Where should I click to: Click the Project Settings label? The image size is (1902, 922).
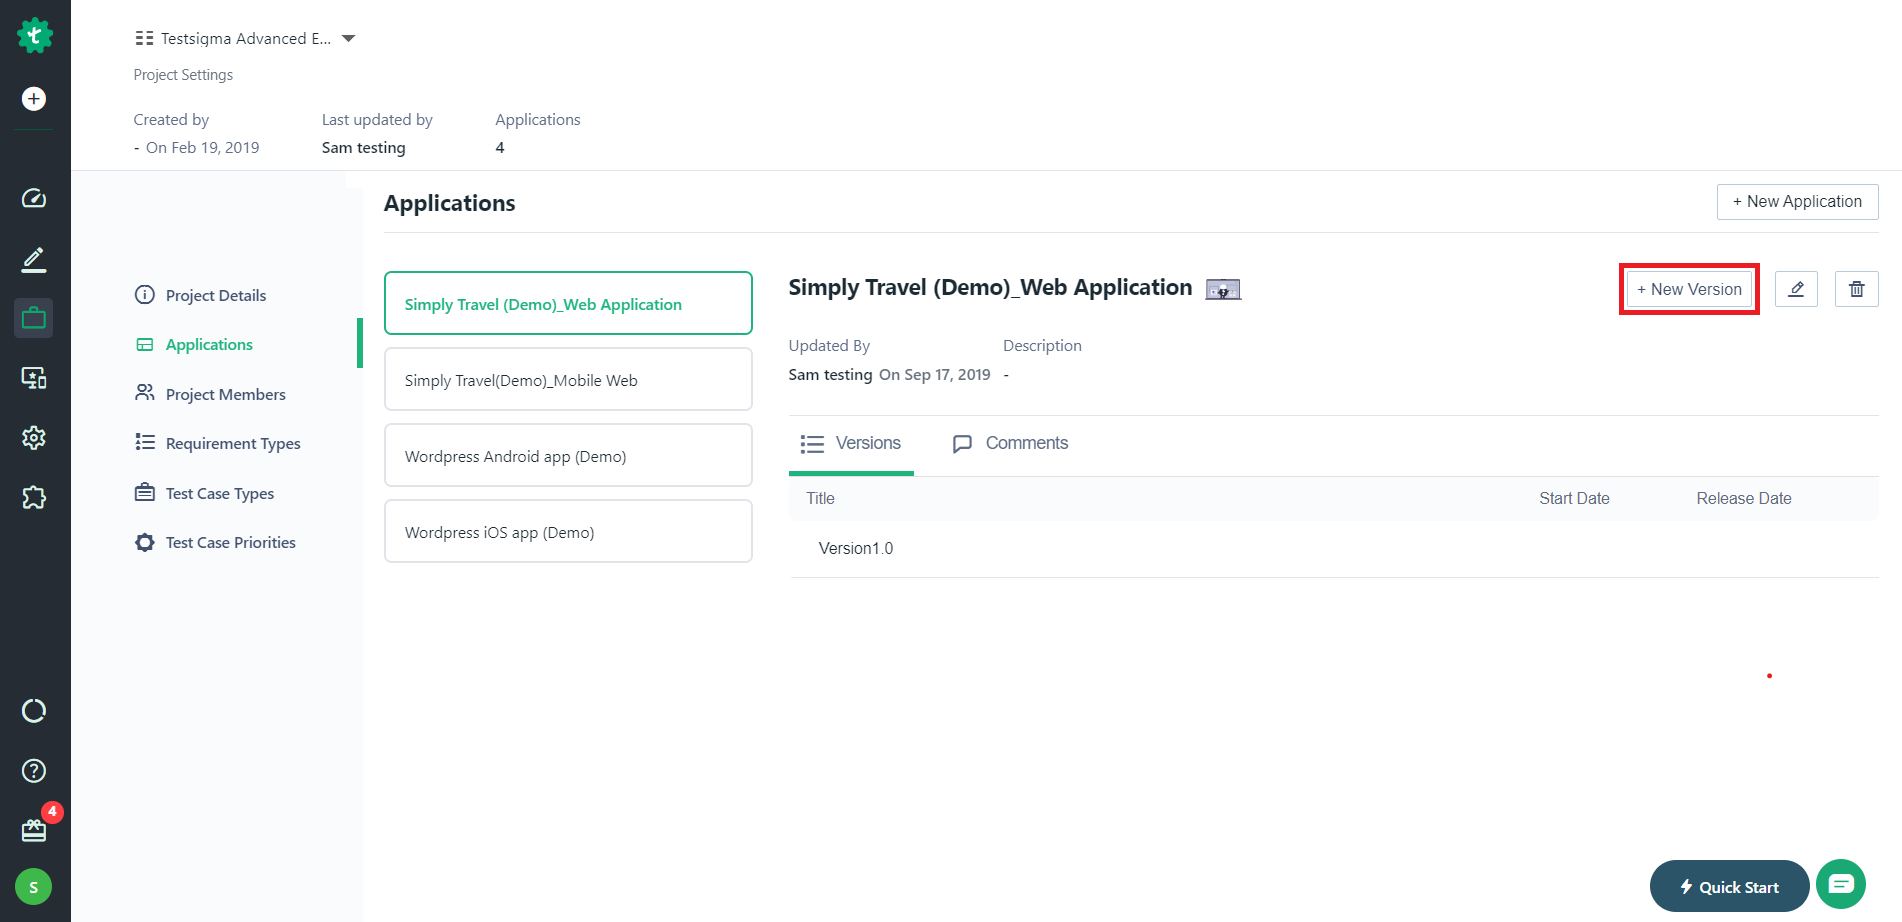pos(183,75)
